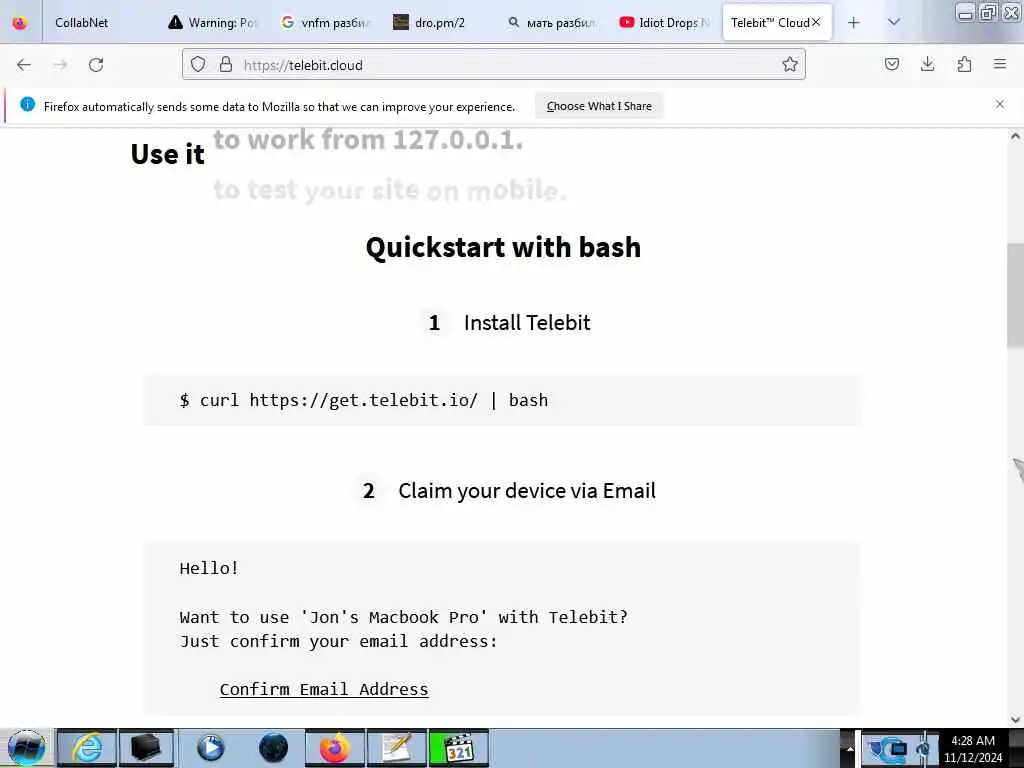This screenshot has height=768, width=1024.
Task: Go back with the browser back arrow
Action: pos(24,65)
